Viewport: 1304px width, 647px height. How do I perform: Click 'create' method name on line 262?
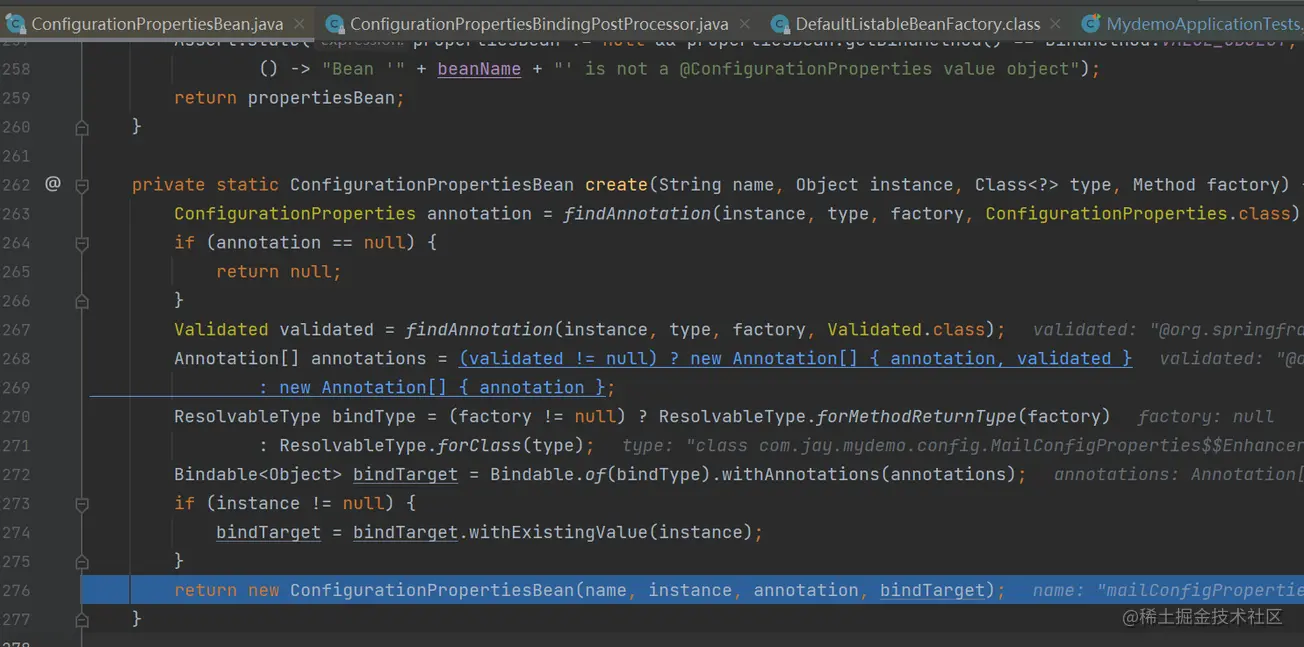(616, 185)
